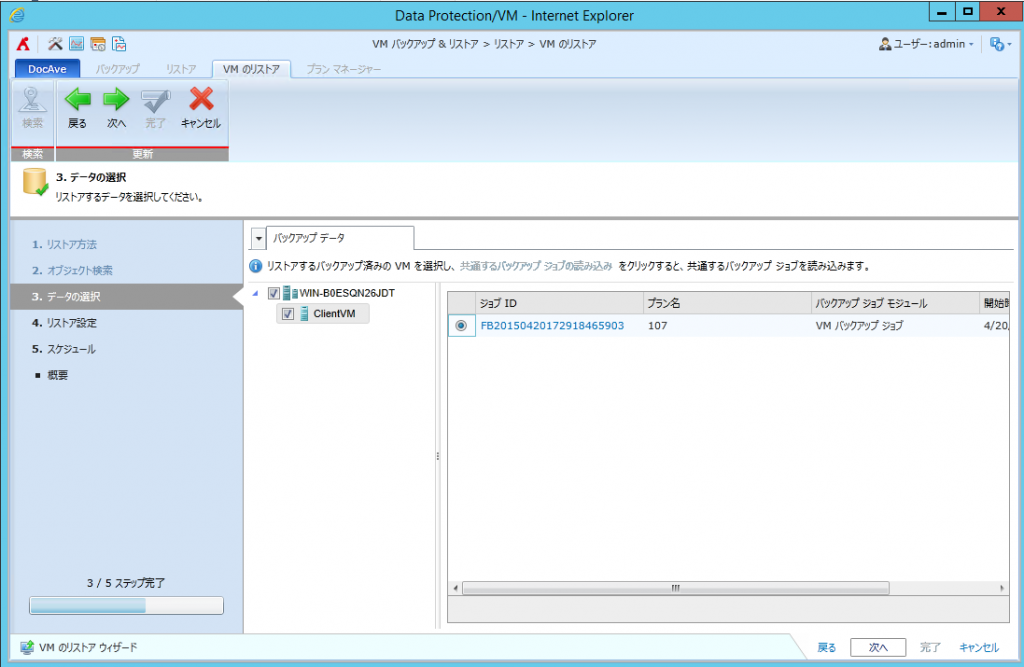
Task: Collapse the WIN-B0ESQN26JDT tree node
Action: [255, 293]
